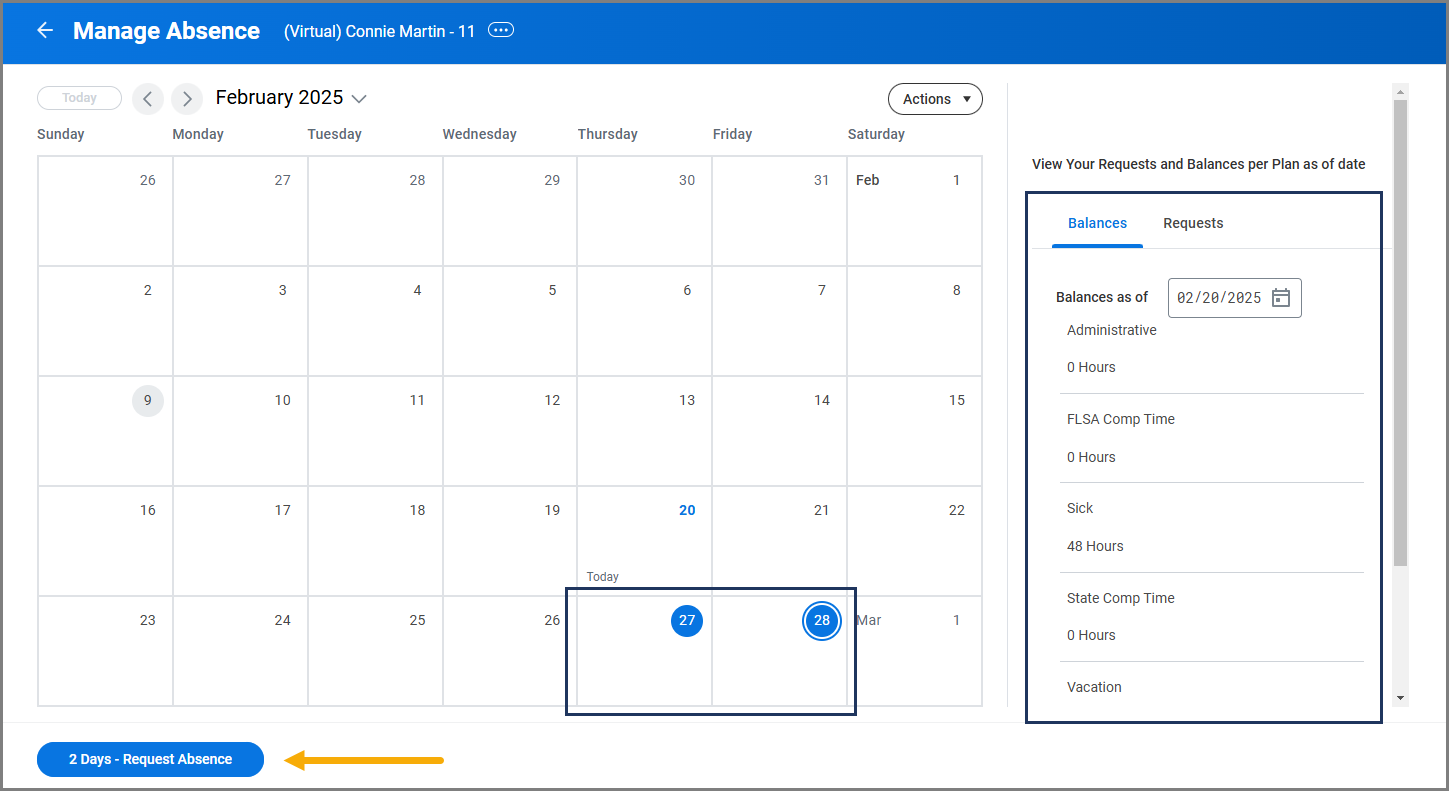Deselect the highlighted day 27
The image size is (1449, 791).
tap(687, 621)
